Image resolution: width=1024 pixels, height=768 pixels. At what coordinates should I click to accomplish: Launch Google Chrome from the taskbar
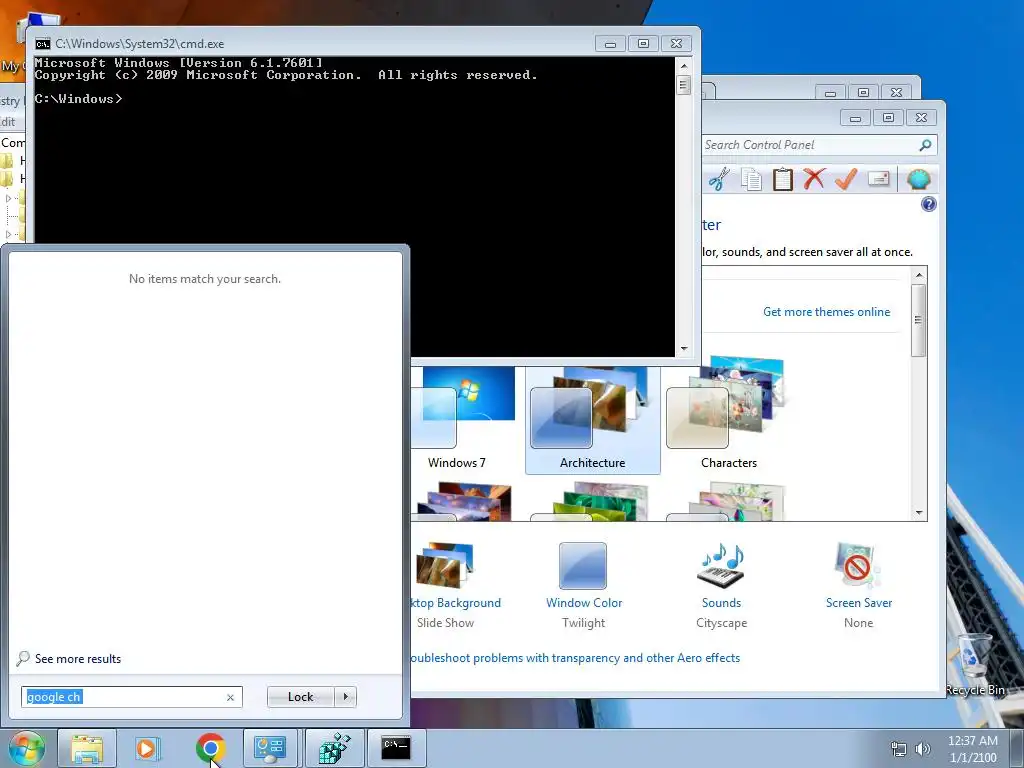[210, 748]
